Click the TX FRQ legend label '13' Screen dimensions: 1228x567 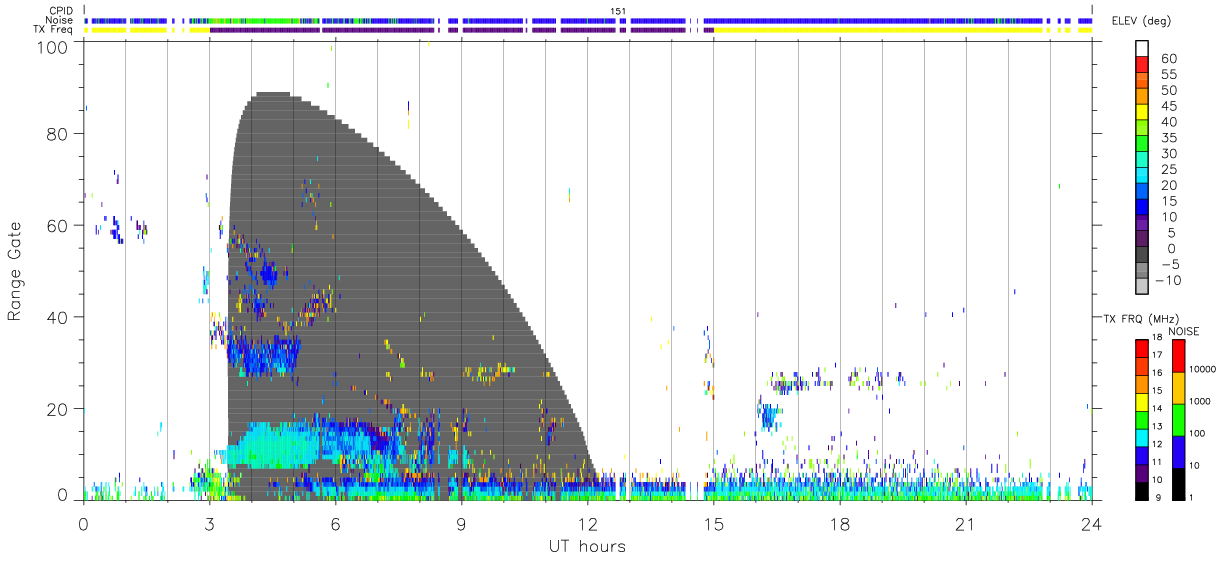1157,427
